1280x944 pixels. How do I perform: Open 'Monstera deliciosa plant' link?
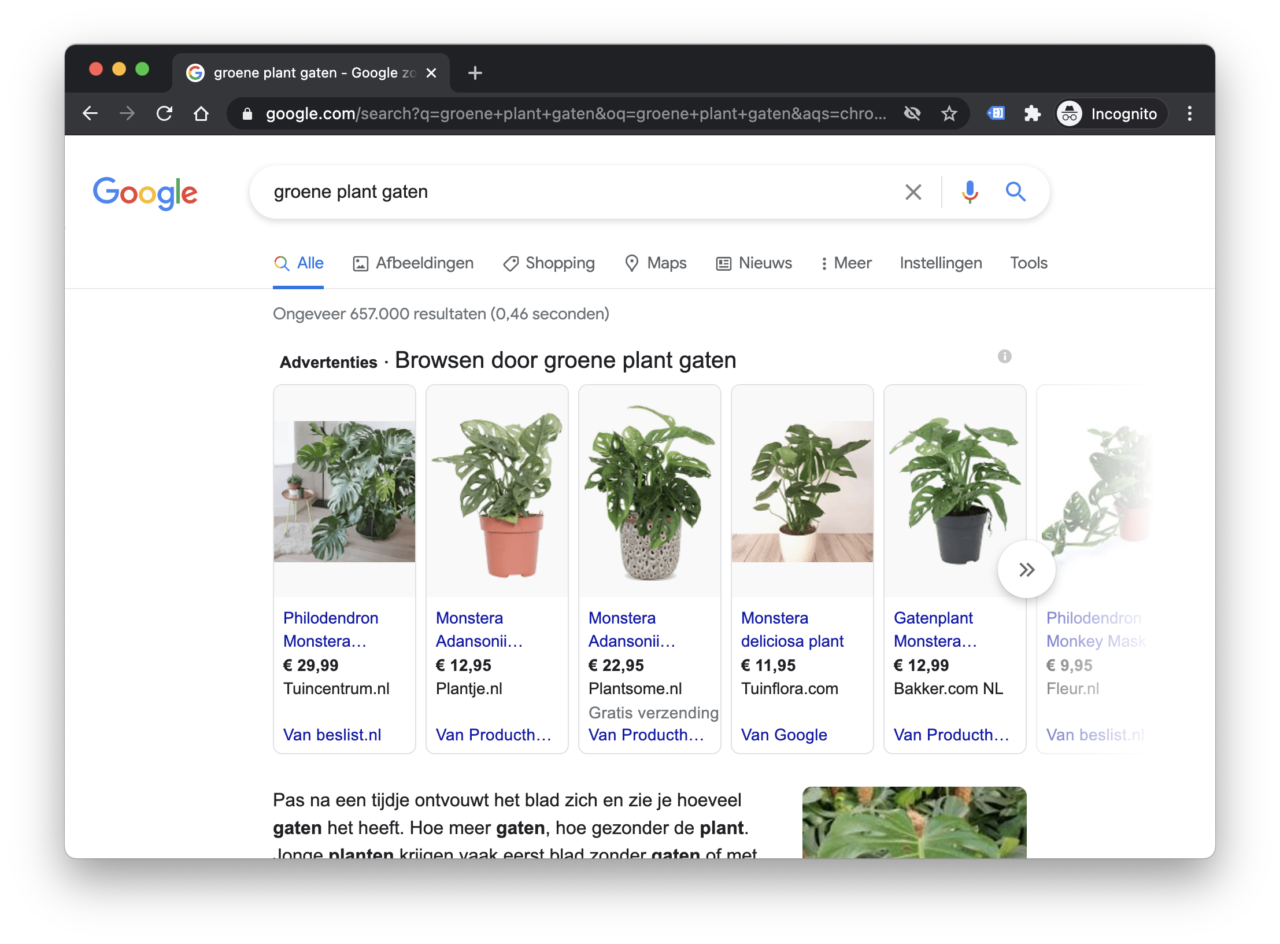point(792,629)
